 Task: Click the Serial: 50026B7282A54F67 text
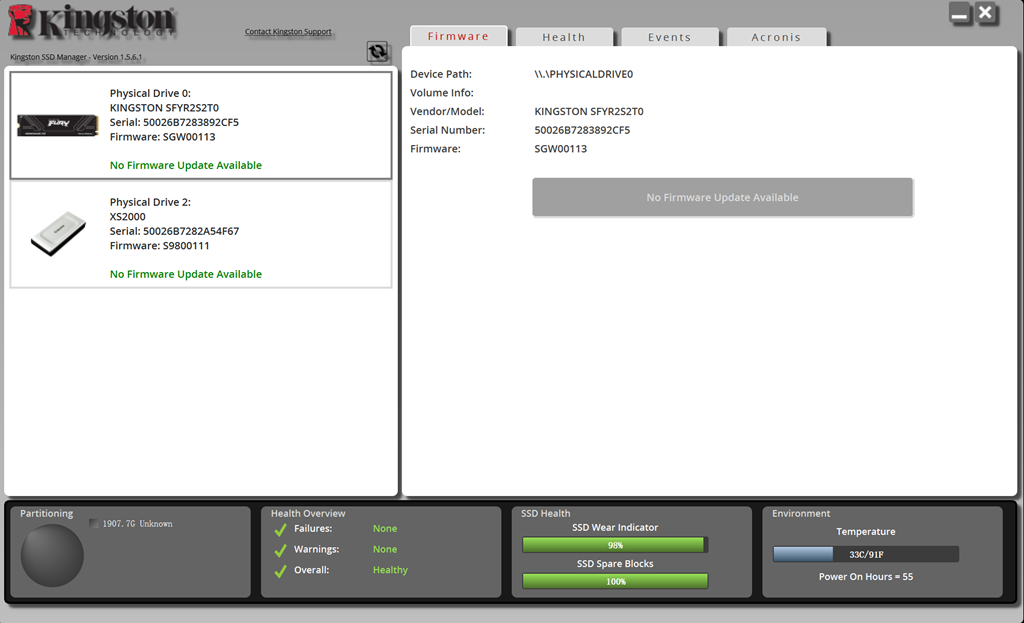pos(174,231)
